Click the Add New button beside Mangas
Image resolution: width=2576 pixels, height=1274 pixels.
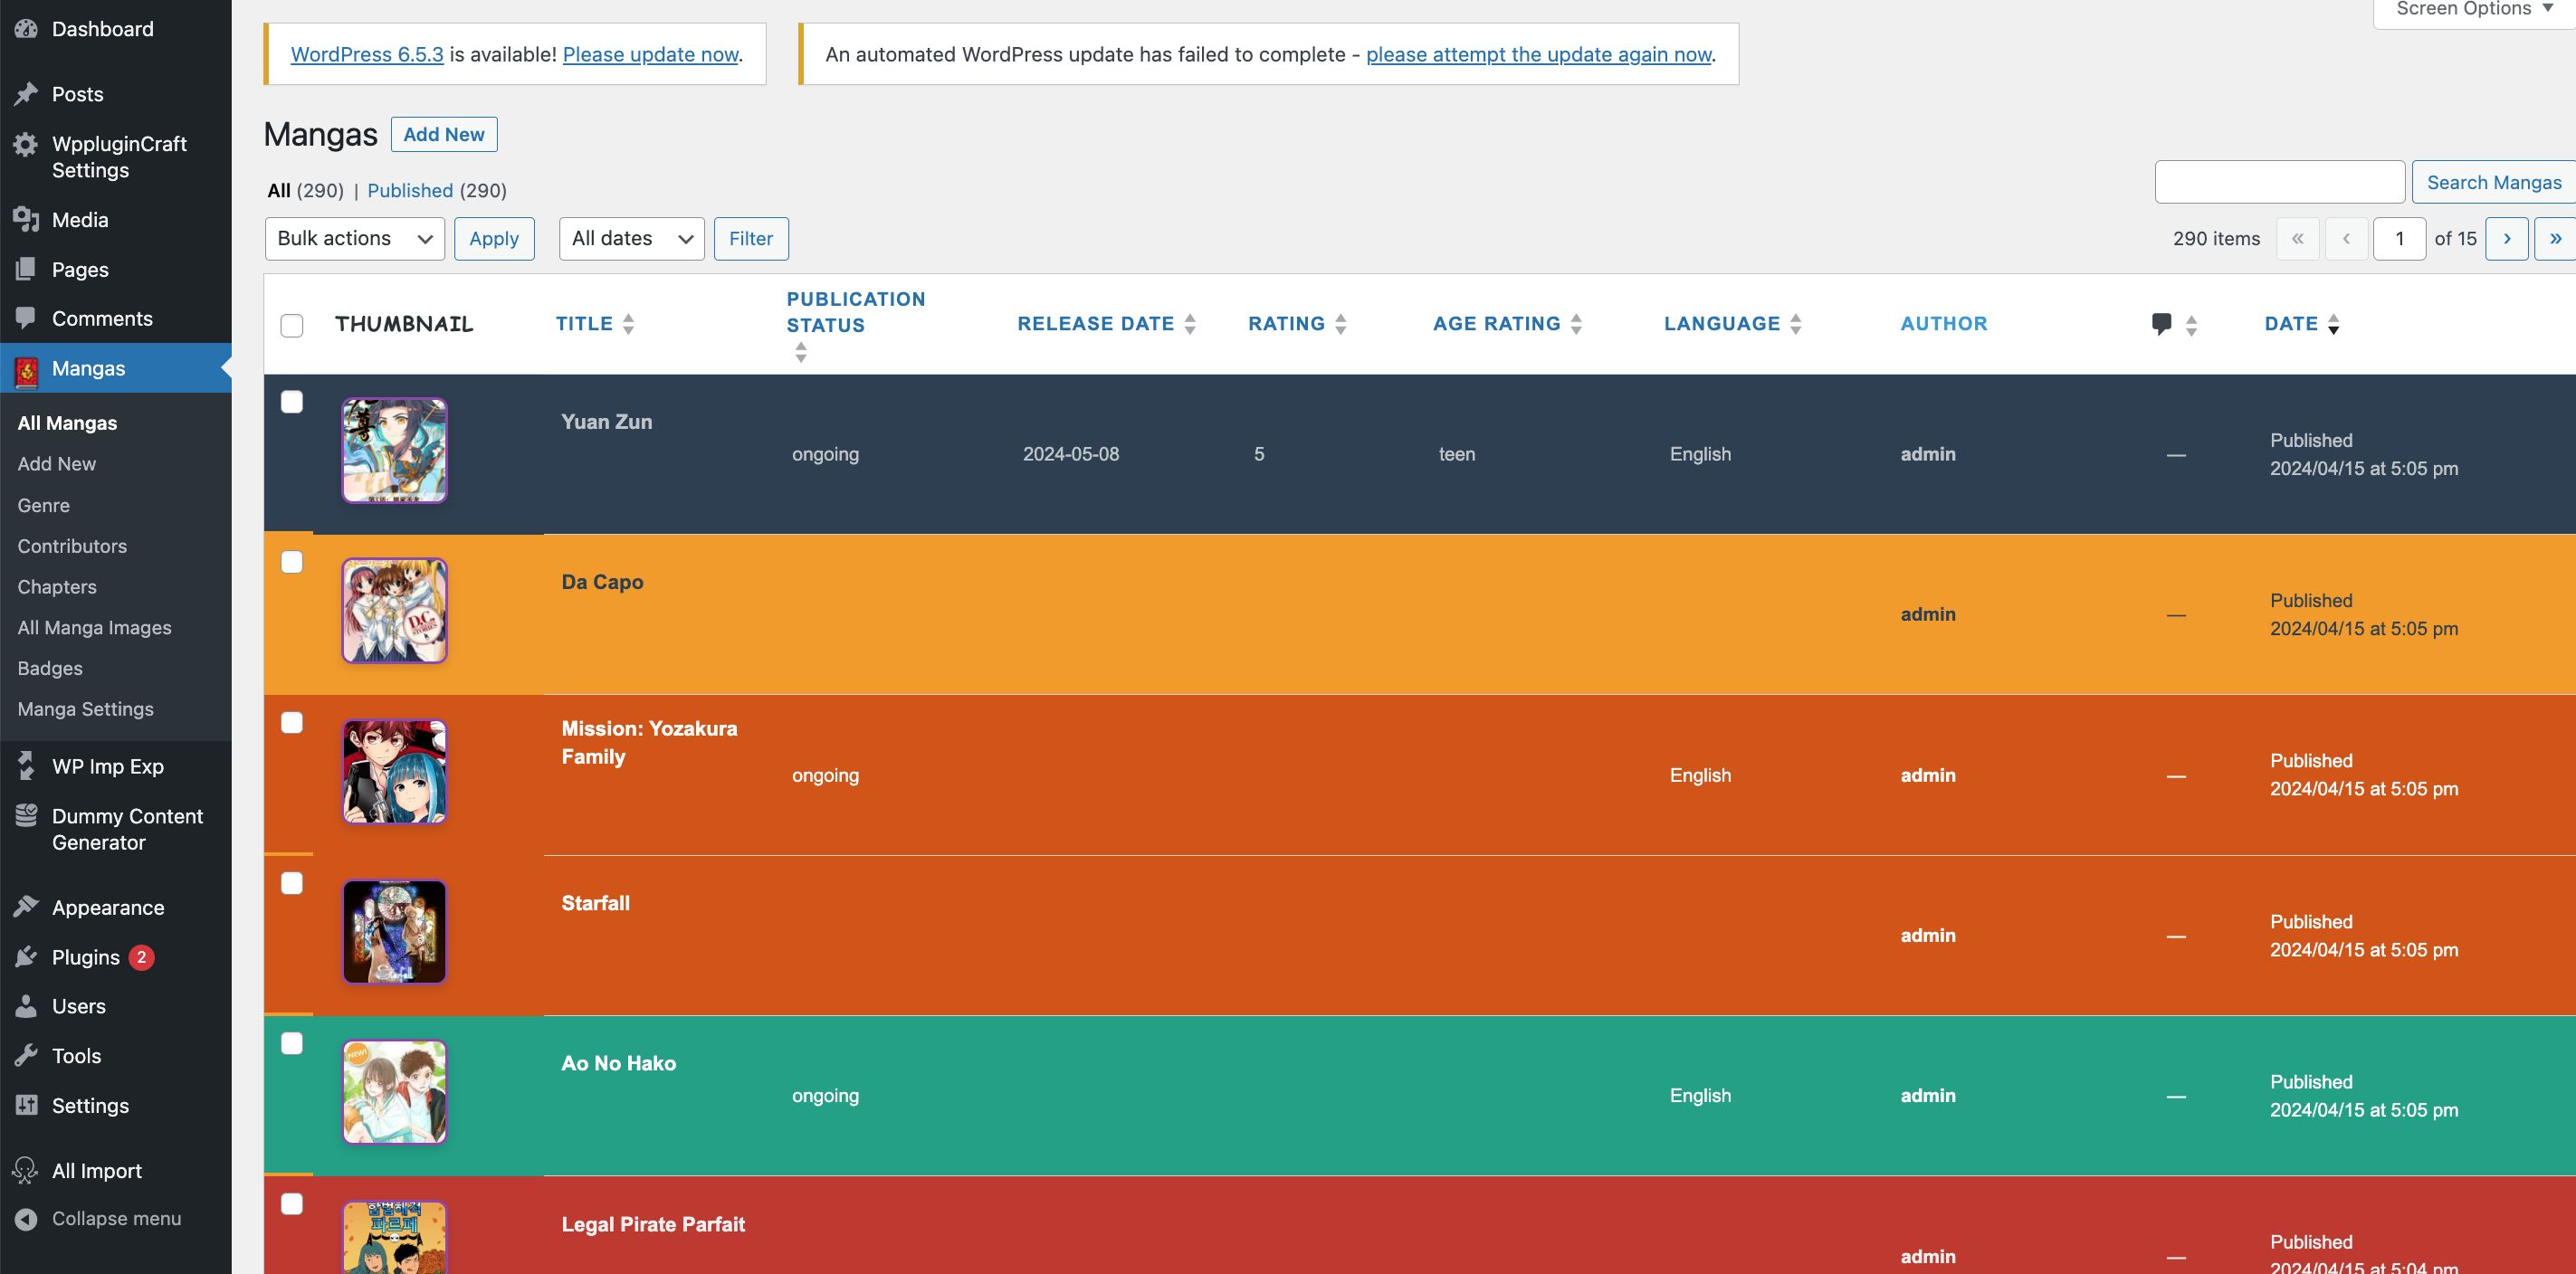tap(443, 135)
